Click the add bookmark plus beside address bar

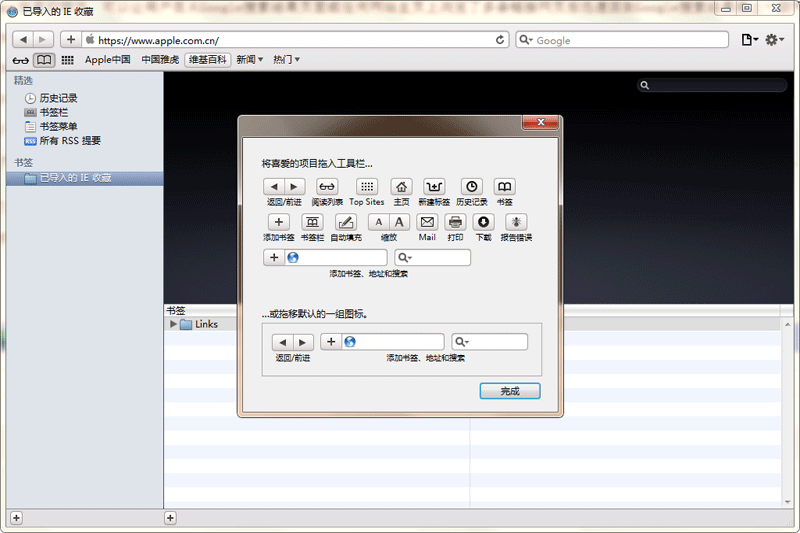point(71,39)
